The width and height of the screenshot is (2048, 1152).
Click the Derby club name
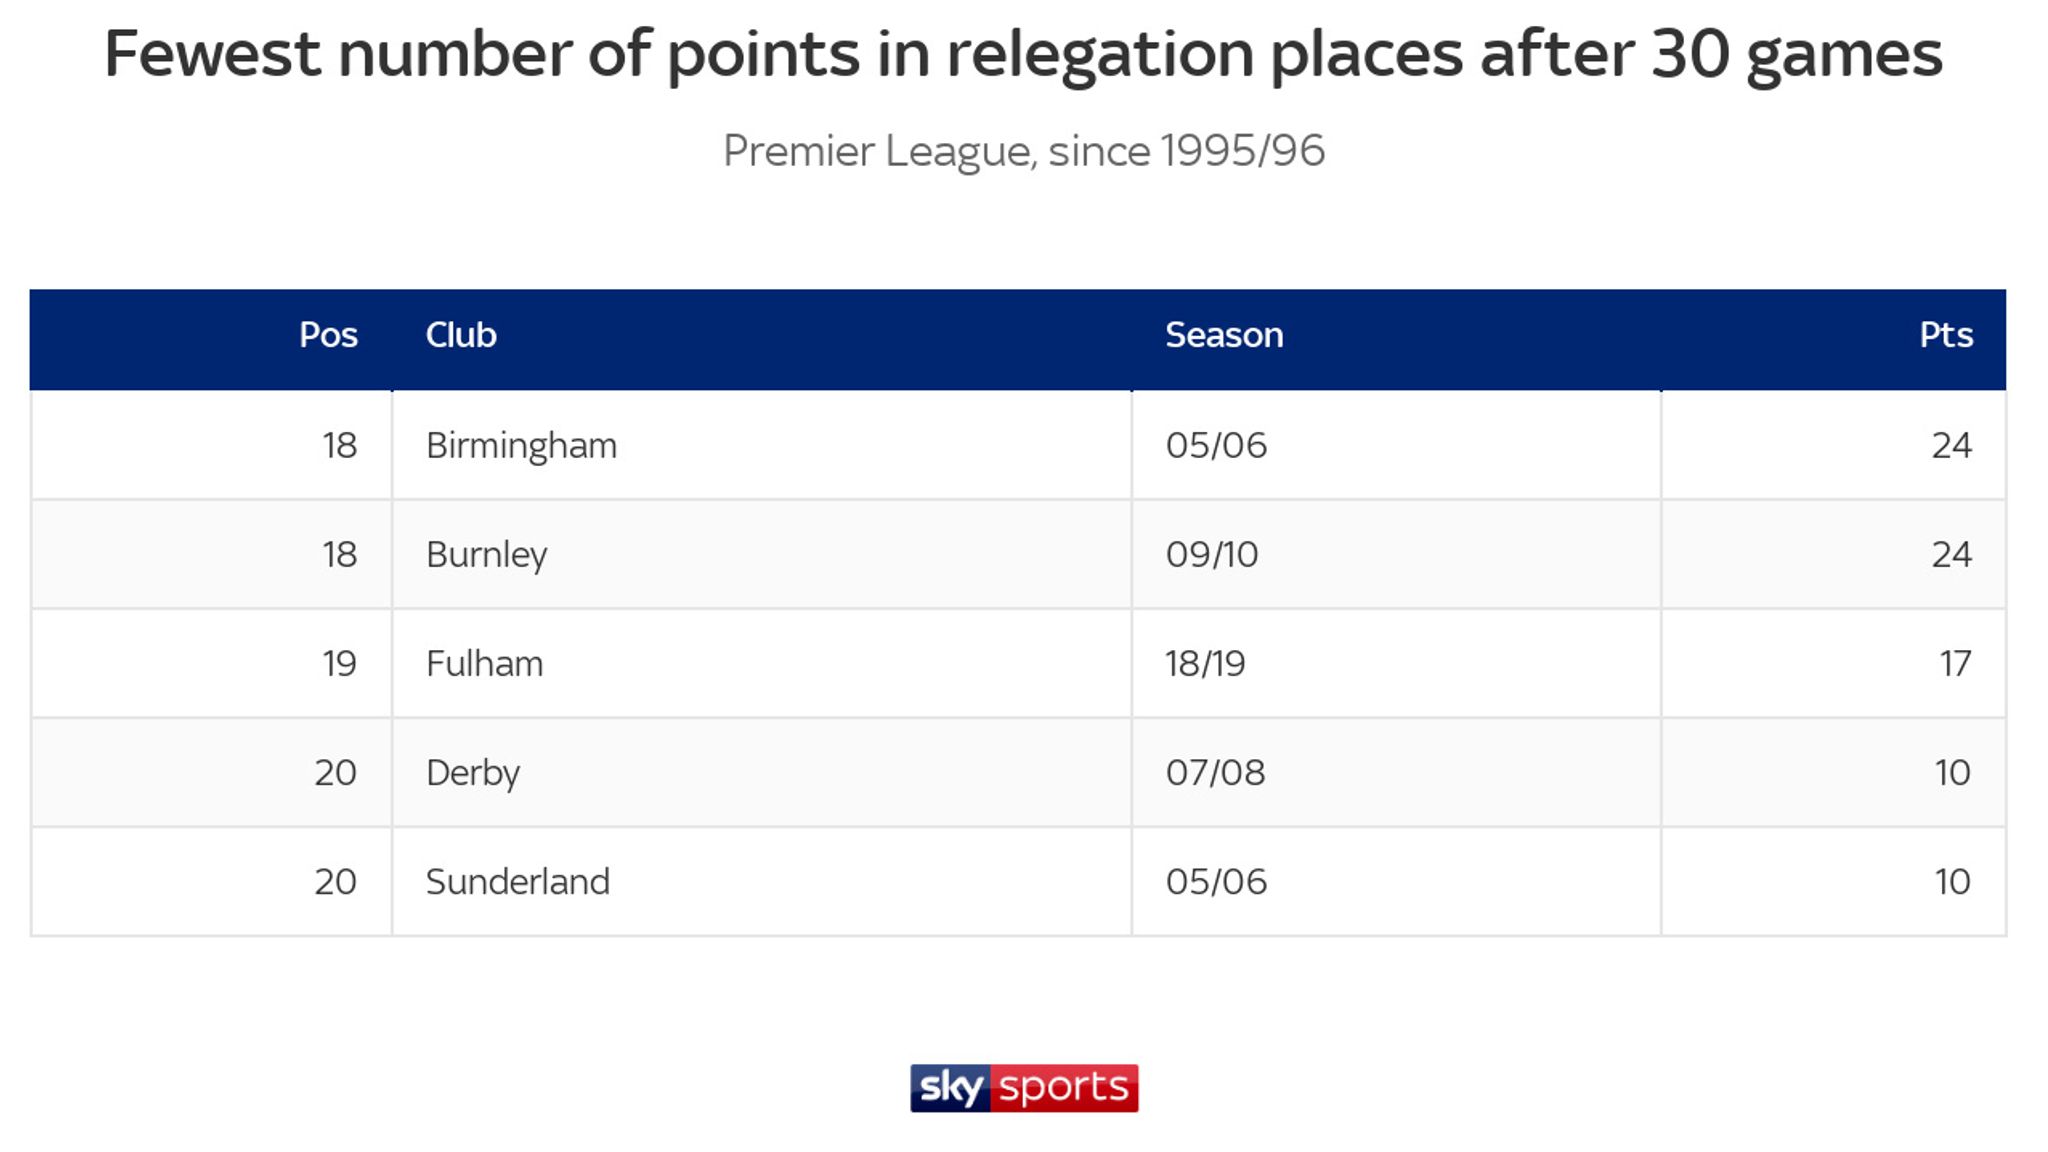click(x=473, y=773)
